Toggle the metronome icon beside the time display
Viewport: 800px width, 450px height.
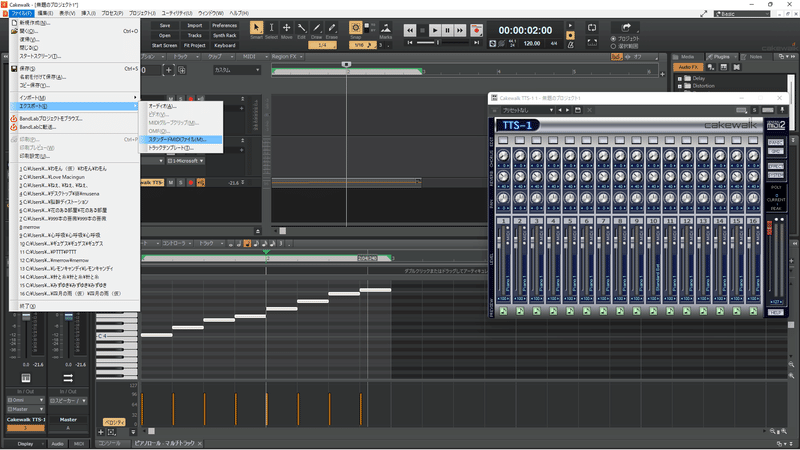[570, 45]
